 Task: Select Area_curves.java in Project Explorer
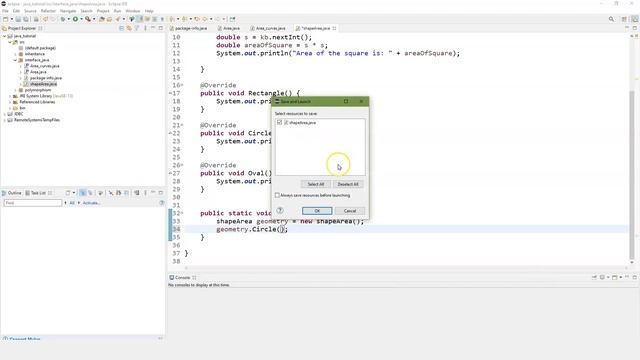(44, 66)
